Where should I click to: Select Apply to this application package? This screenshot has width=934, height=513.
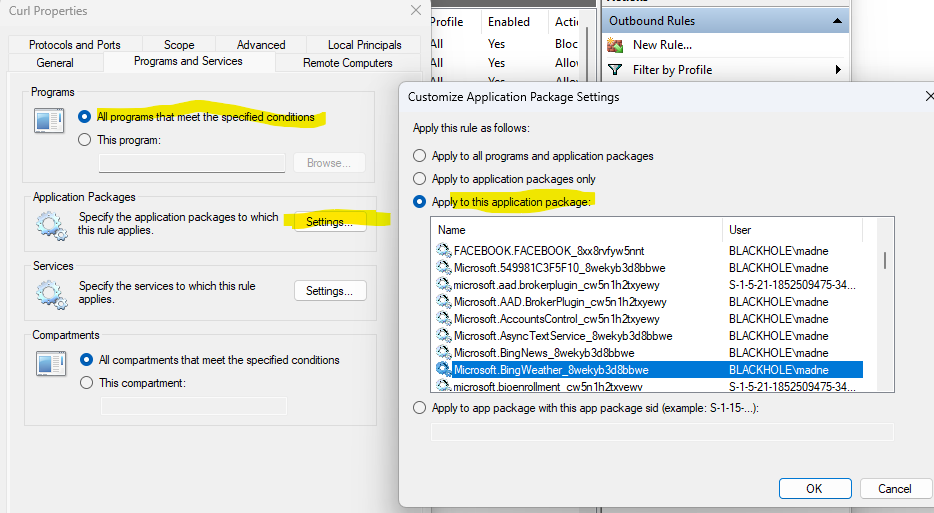[420, 201]
